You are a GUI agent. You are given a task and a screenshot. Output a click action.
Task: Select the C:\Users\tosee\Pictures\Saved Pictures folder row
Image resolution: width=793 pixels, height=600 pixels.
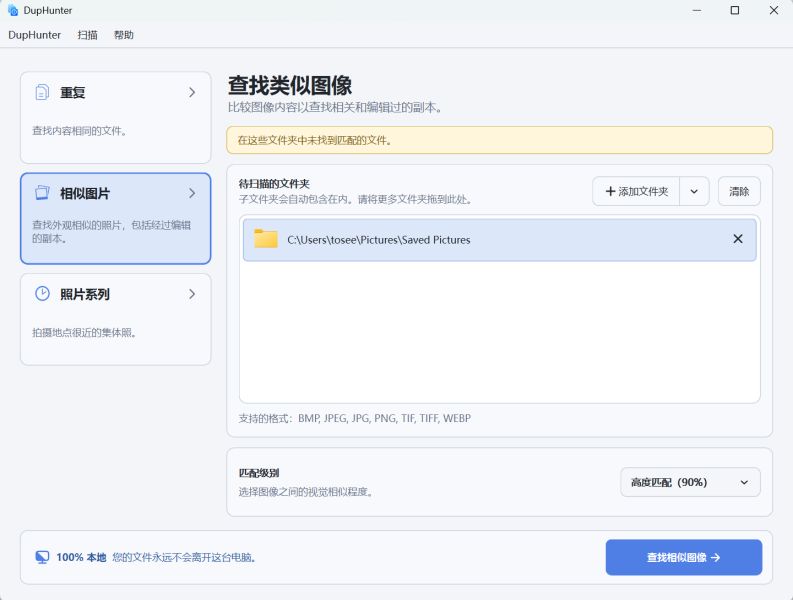coord(500,239)
